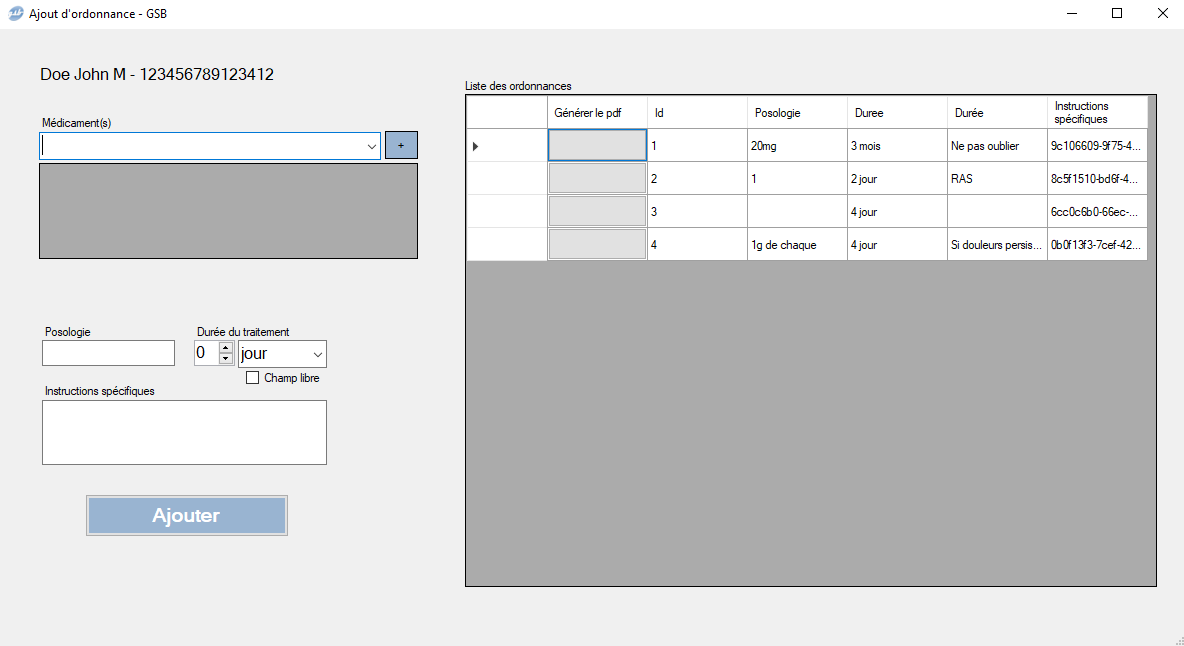Screen dimensions: 1184x646
Task: Click 'Générer le pdf' for ordonnance Id 4
Action: (x=596, y=244)
